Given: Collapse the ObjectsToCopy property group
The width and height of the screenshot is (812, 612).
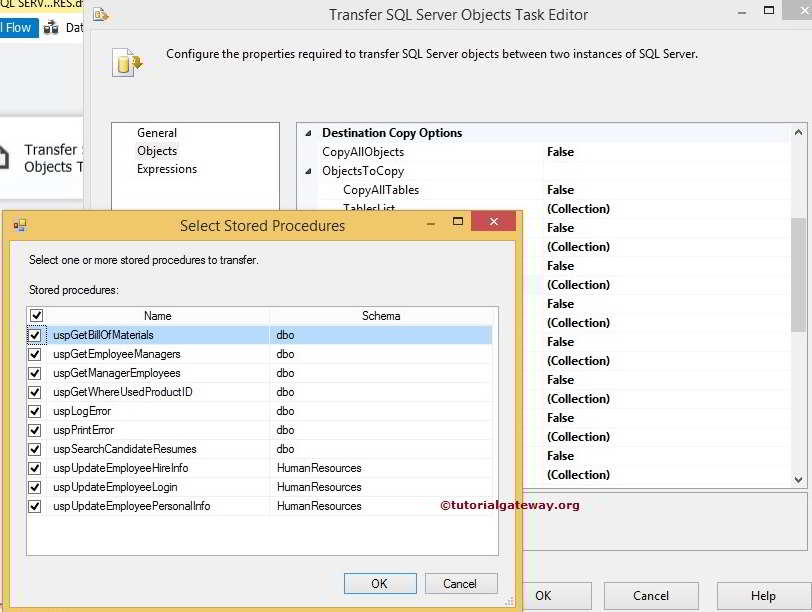Looking at the screenshot, I should (306, 170).
